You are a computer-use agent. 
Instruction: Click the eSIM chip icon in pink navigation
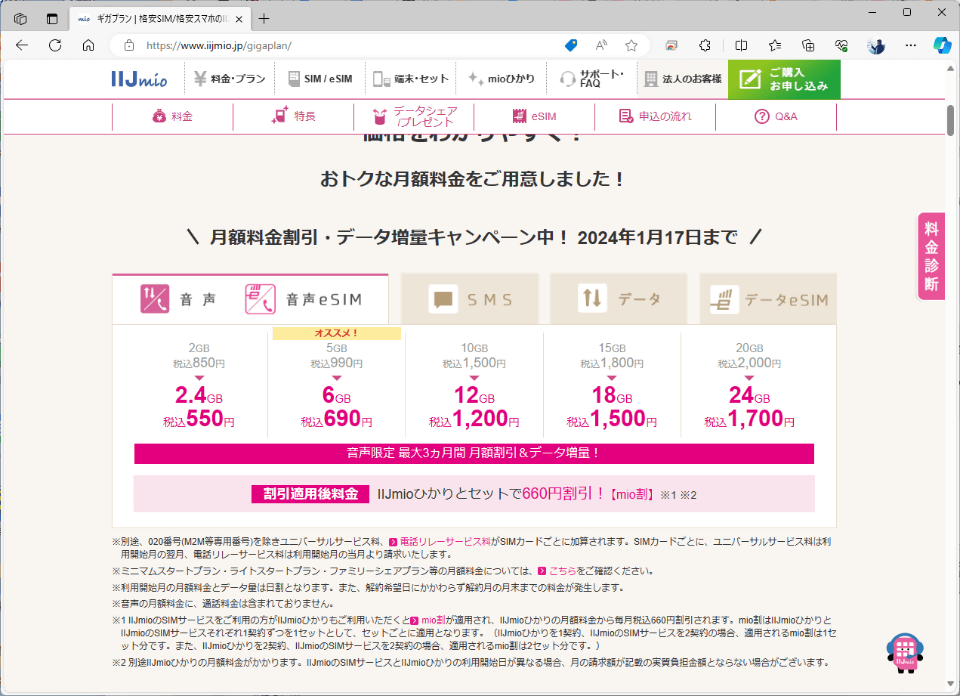tap(519, 116)
